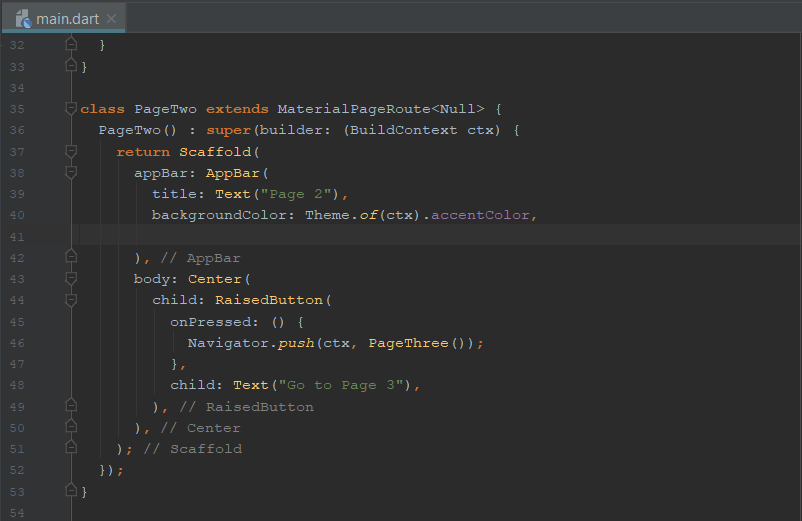The image size is (802, 521).
Task: Click 'BuildContext' in the builder parameter
Action: tap(403, 130)
